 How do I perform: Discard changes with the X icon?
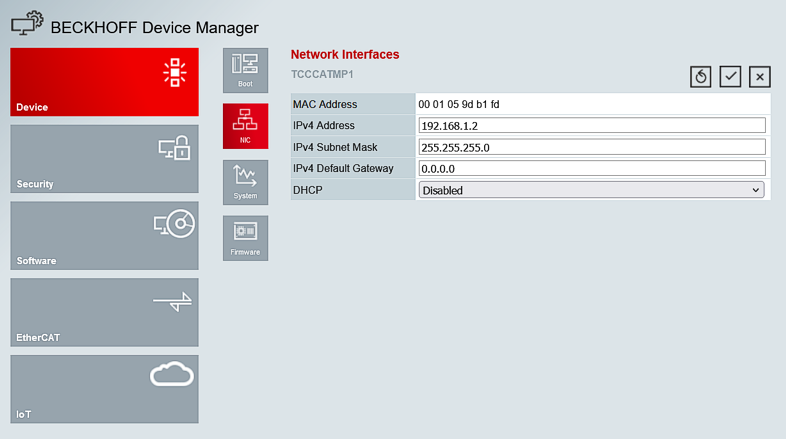[x=760, y=77]
